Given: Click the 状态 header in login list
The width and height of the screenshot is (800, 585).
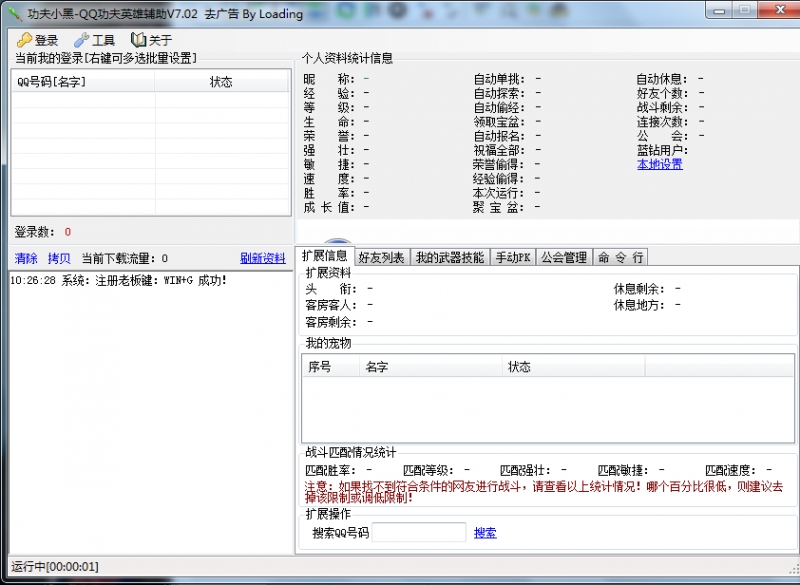Looking at the screenshot, I should pyautogui.click(x=221, y=82).
